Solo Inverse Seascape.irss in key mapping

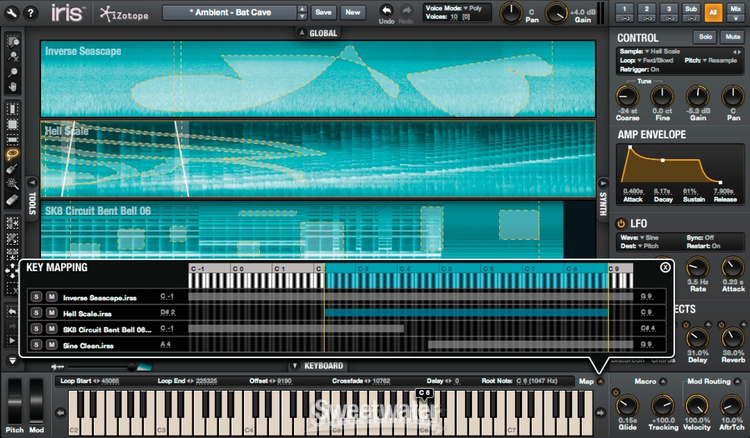pyautogui.click(x=36, y=297)
